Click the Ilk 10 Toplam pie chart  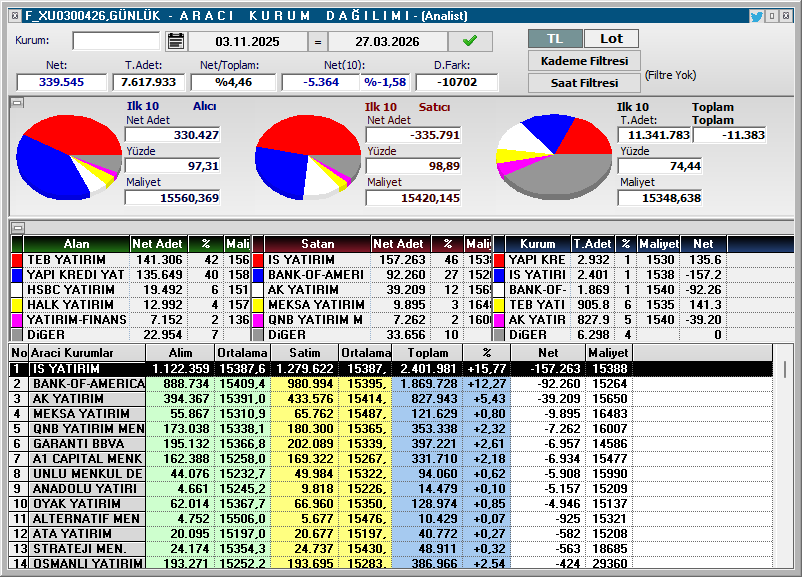coord(553,157)
